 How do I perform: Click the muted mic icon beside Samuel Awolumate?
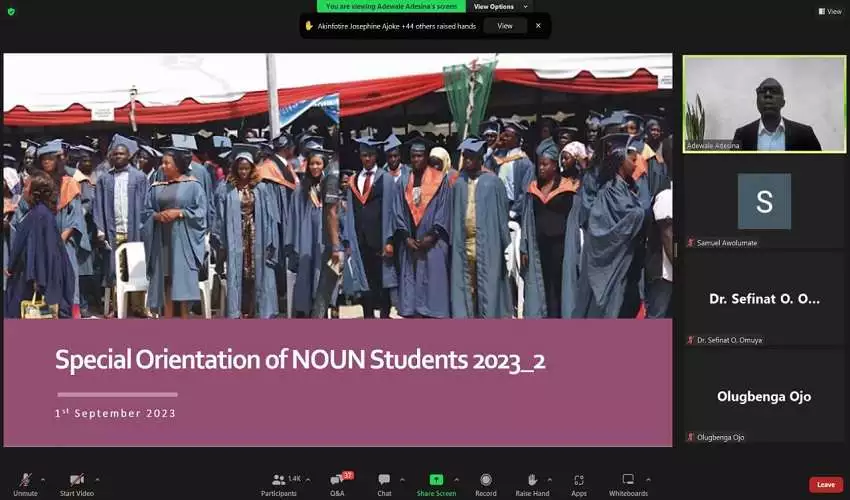pyautogui.click(x=691, y=242)
